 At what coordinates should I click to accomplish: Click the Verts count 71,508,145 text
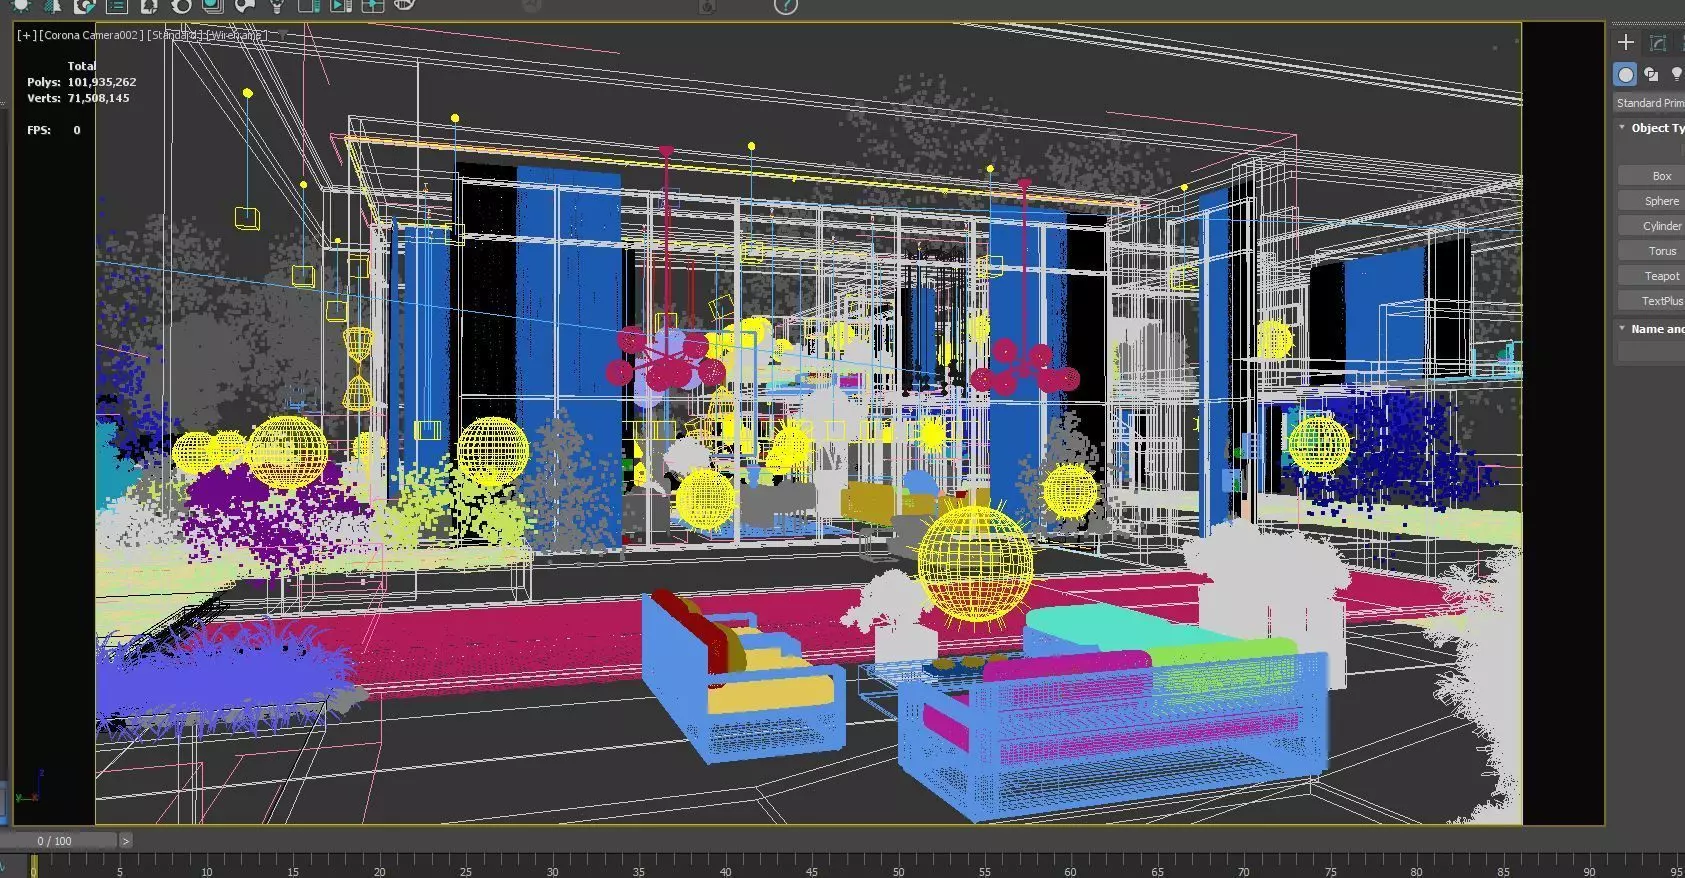pos(98,98)
